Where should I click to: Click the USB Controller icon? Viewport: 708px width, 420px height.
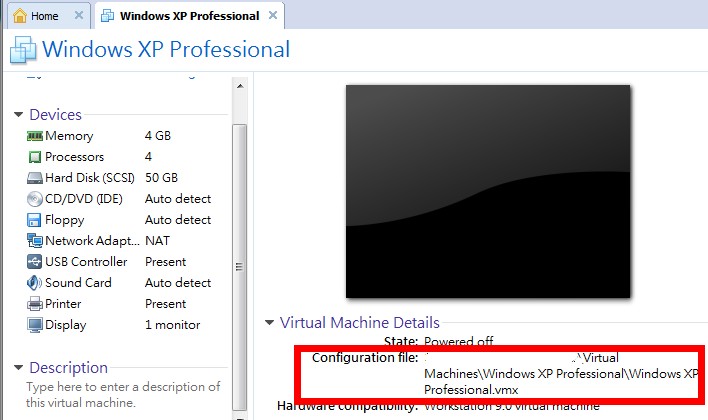34,261
